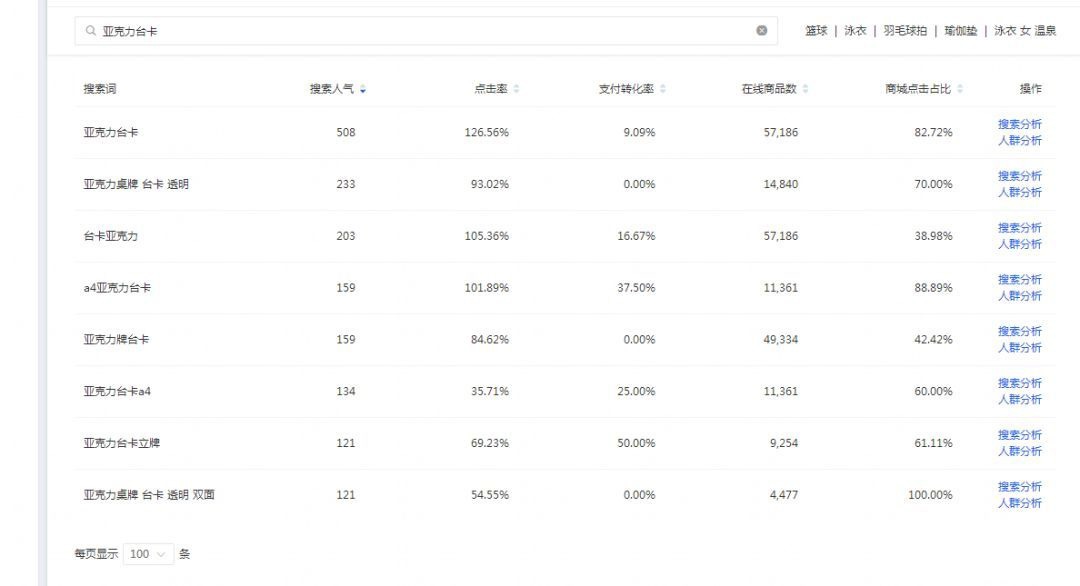Select the 泳衣 hot keyword

(x=855, y=30)
